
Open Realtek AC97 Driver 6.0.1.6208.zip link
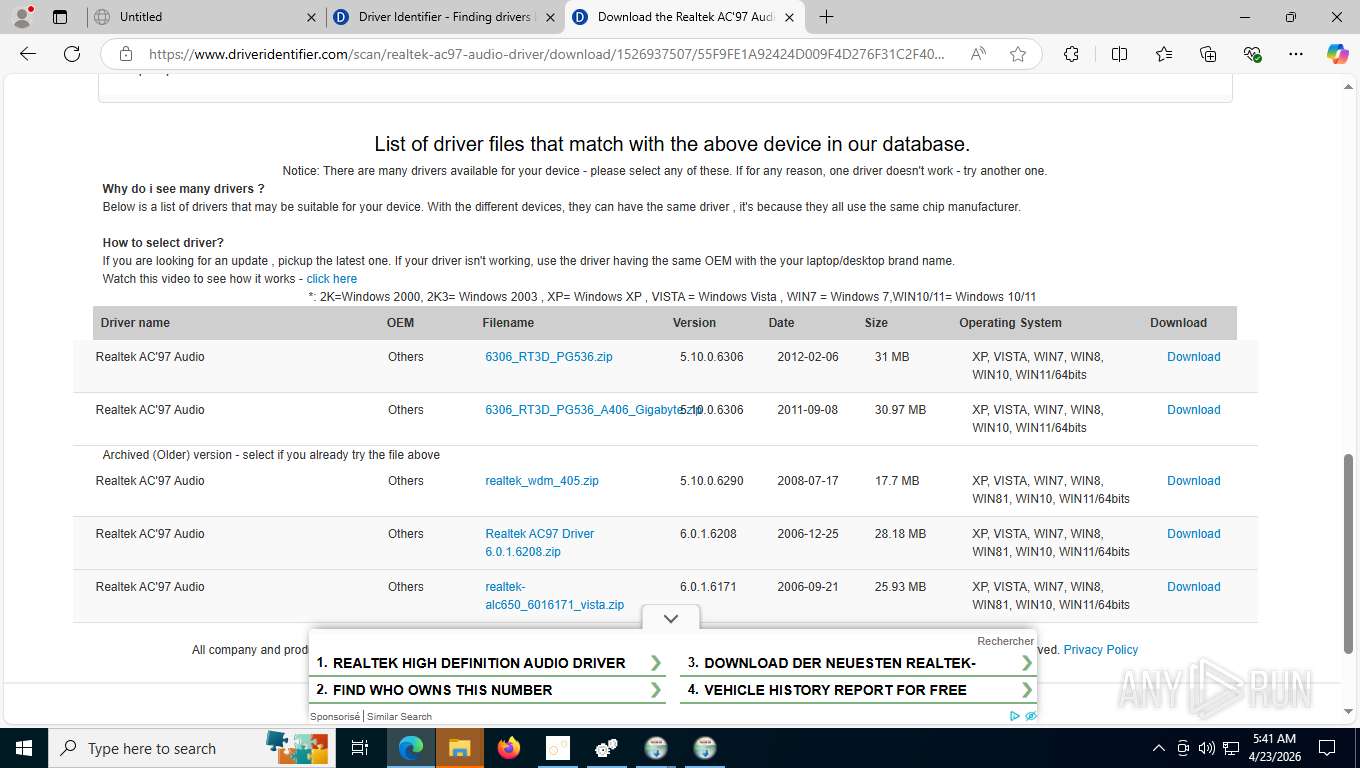pyautogui.click(x=539, y=543)
